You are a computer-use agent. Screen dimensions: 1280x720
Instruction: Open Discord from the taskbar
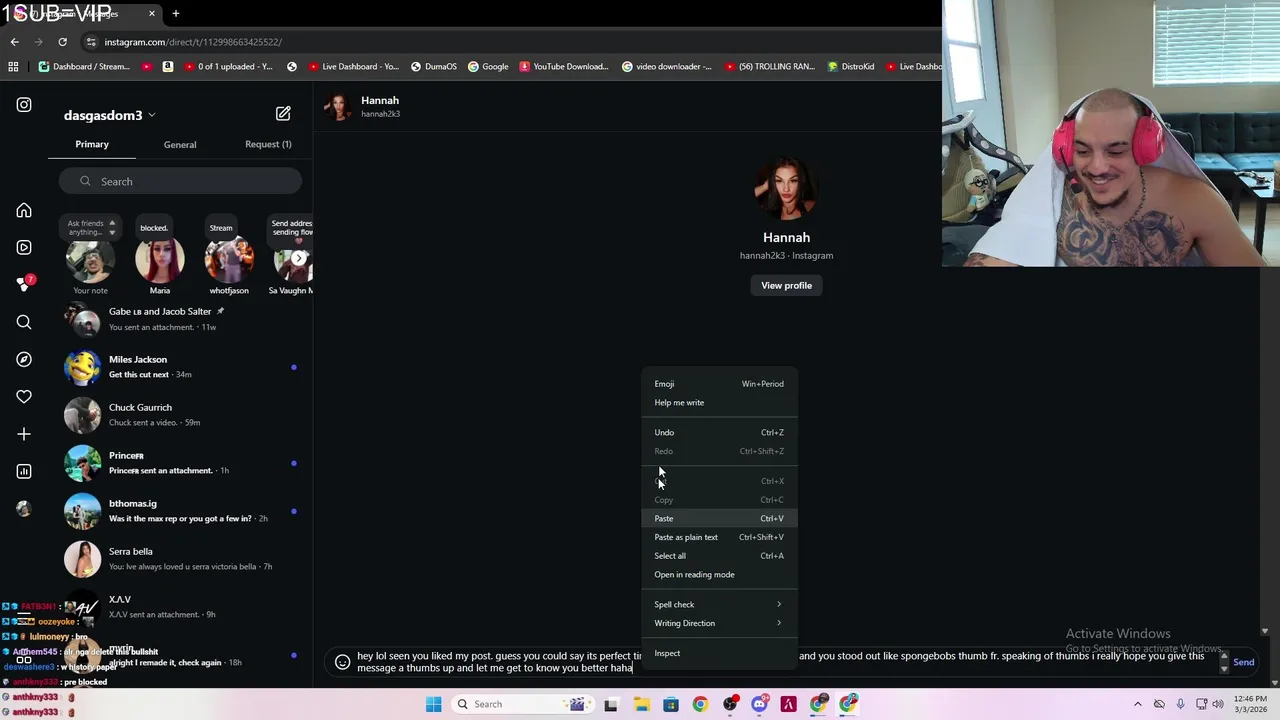coord(759,704)
